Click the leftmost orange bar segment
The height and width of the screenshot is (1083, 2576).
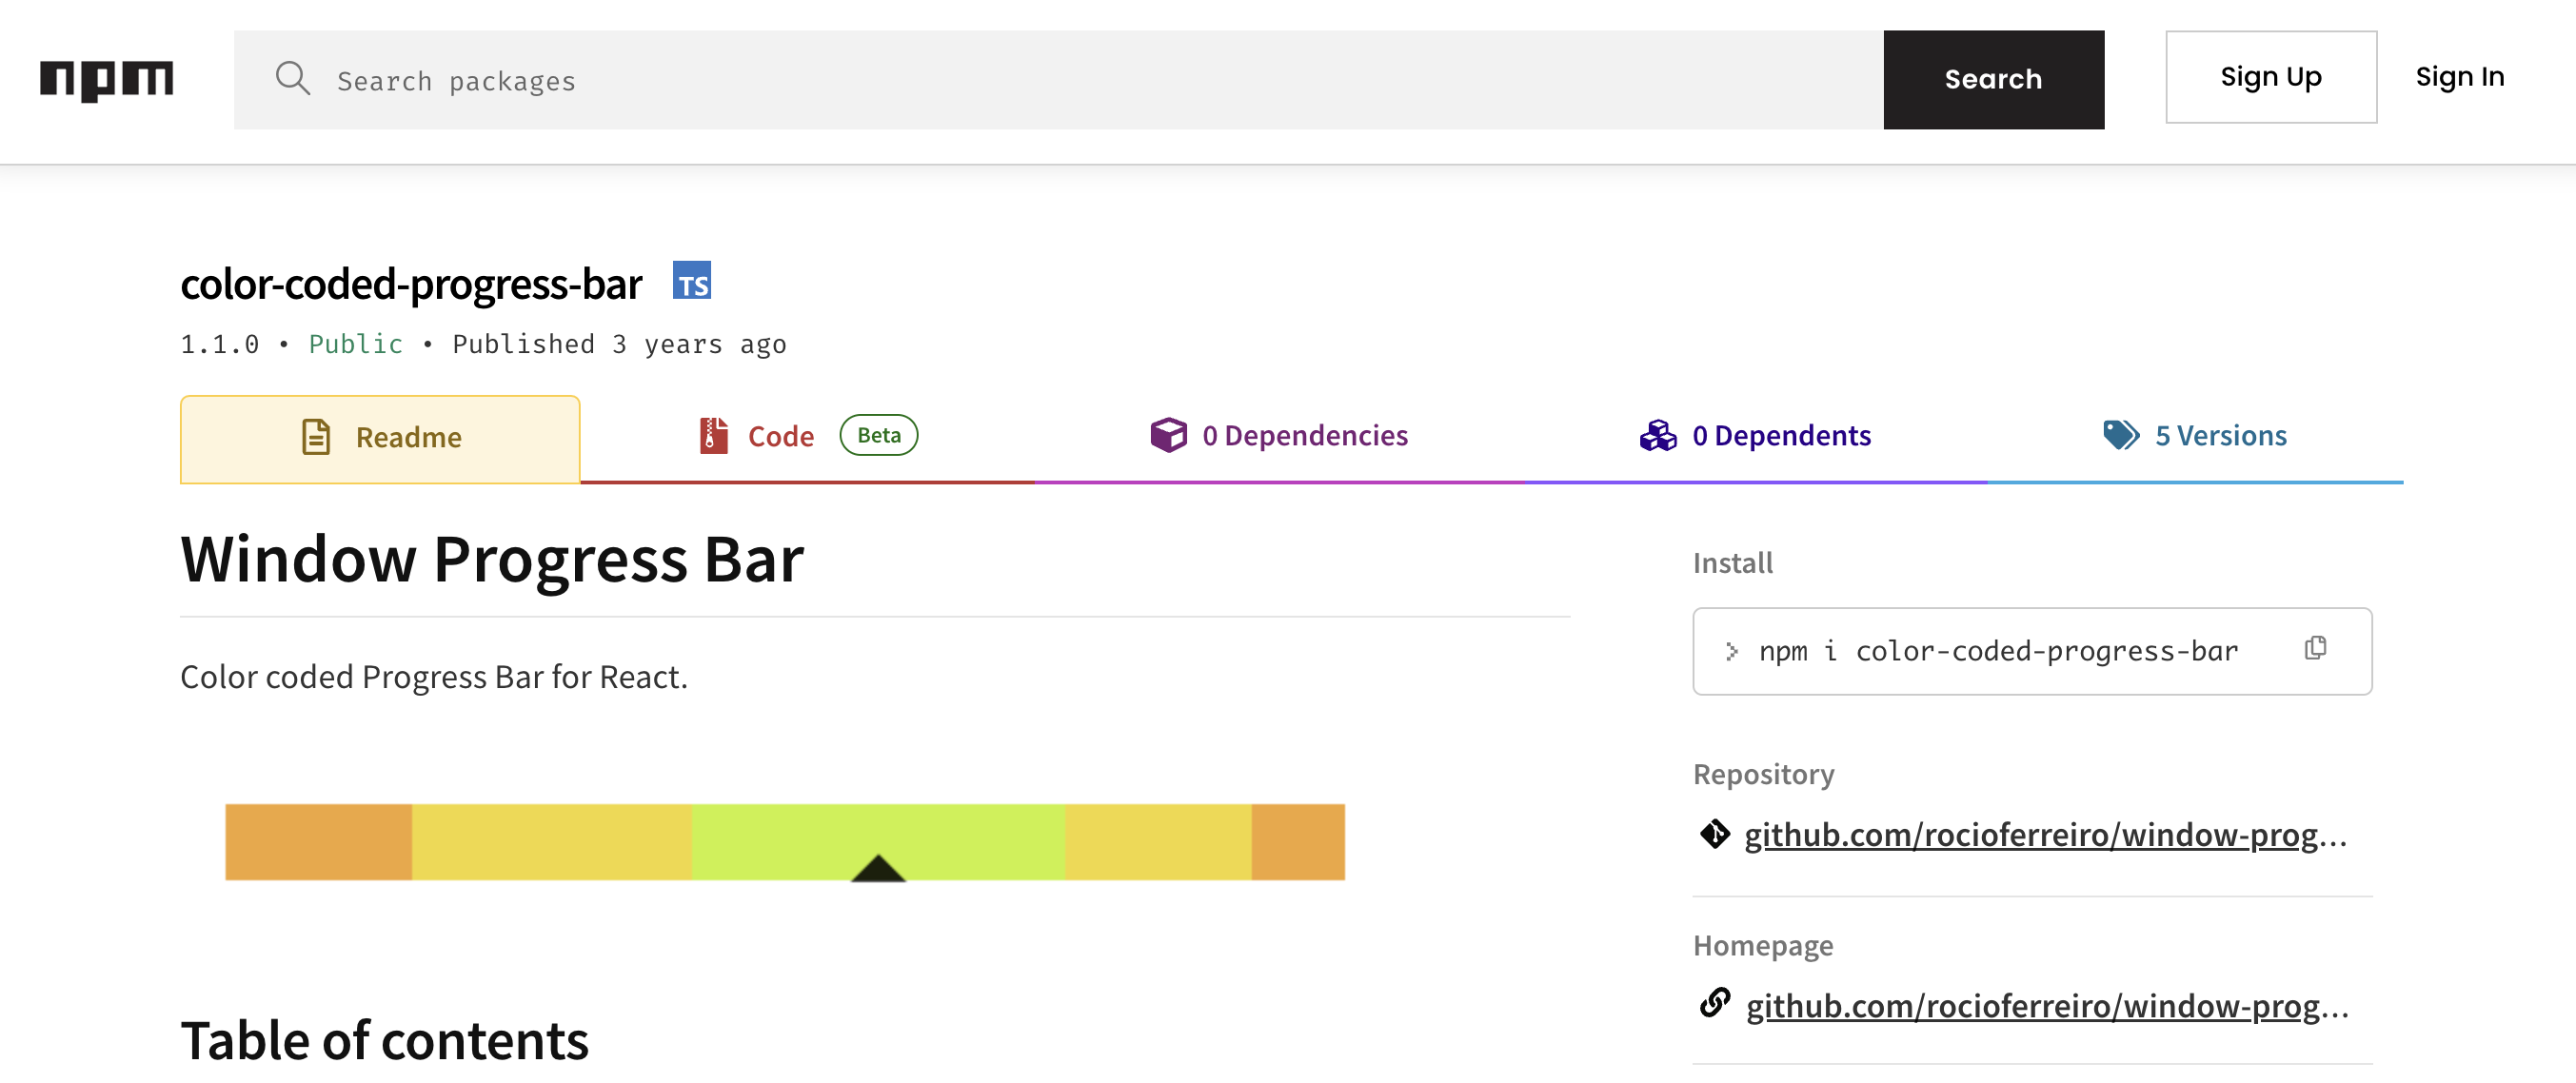pyautogui.click(x=318, y=842)
